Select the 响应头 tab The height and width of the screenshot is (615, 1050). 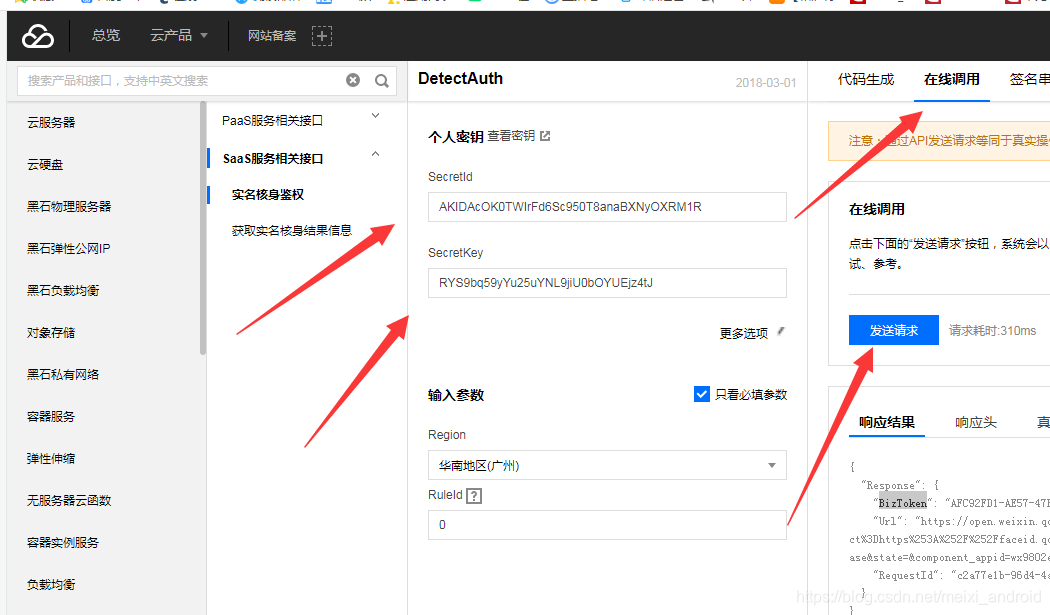click(976, 422)
